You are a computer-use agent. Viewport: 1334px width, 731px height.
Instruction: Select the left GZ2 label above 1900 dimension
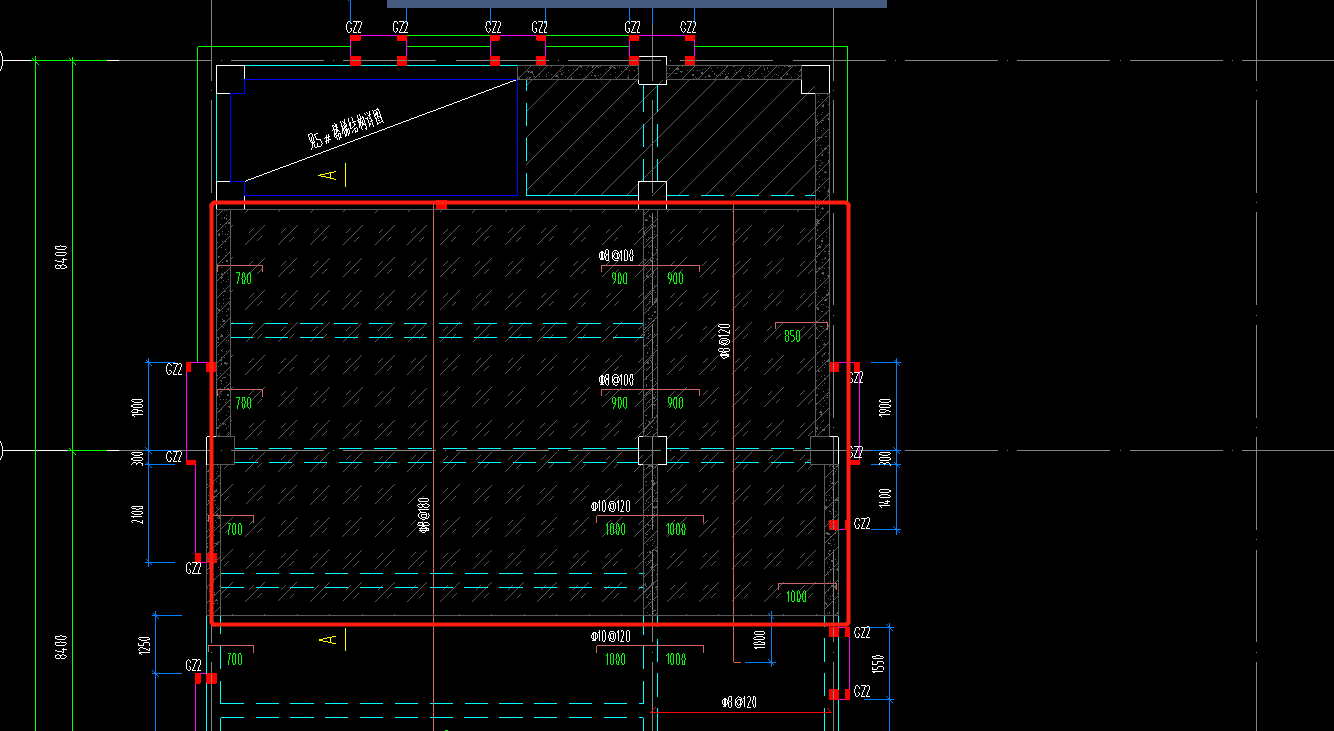tap(174, 369)
